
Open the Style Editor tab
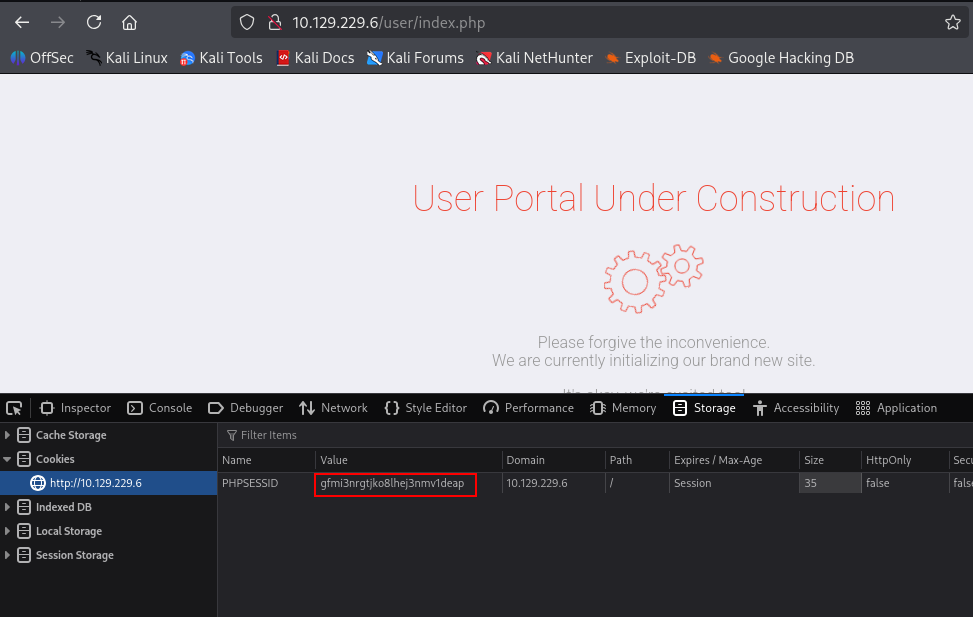[x=426, y=408]
